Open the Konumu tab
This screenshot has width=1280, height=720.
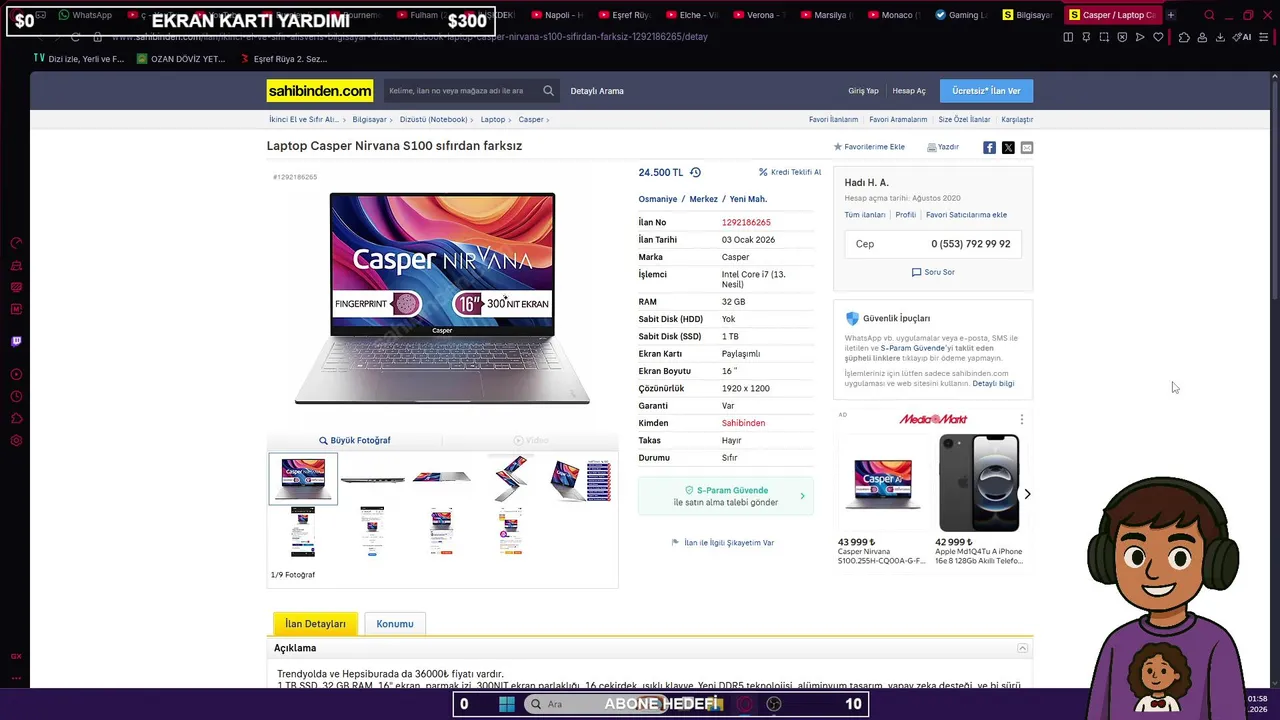click(x=395, y=623)
